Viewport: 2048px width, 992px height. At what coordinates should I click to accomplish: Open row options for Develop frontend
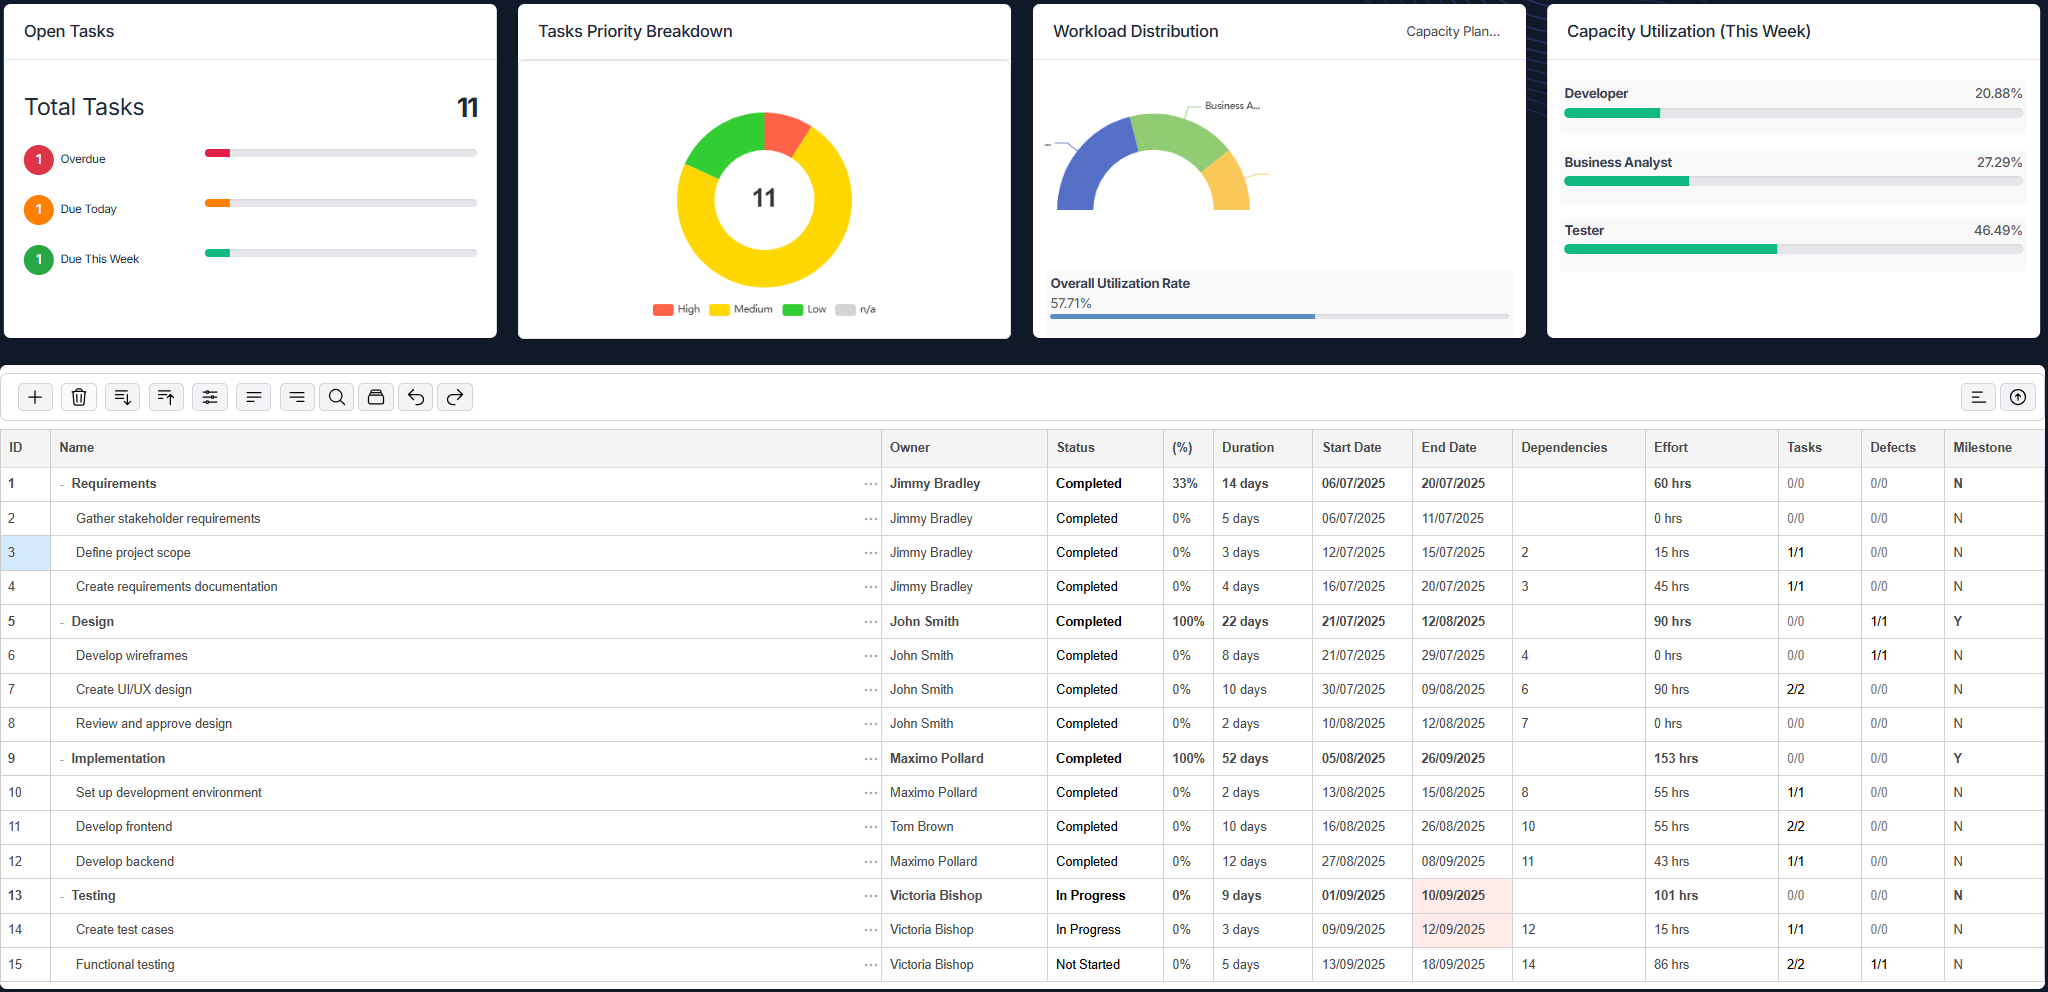(x=870, y=827)
